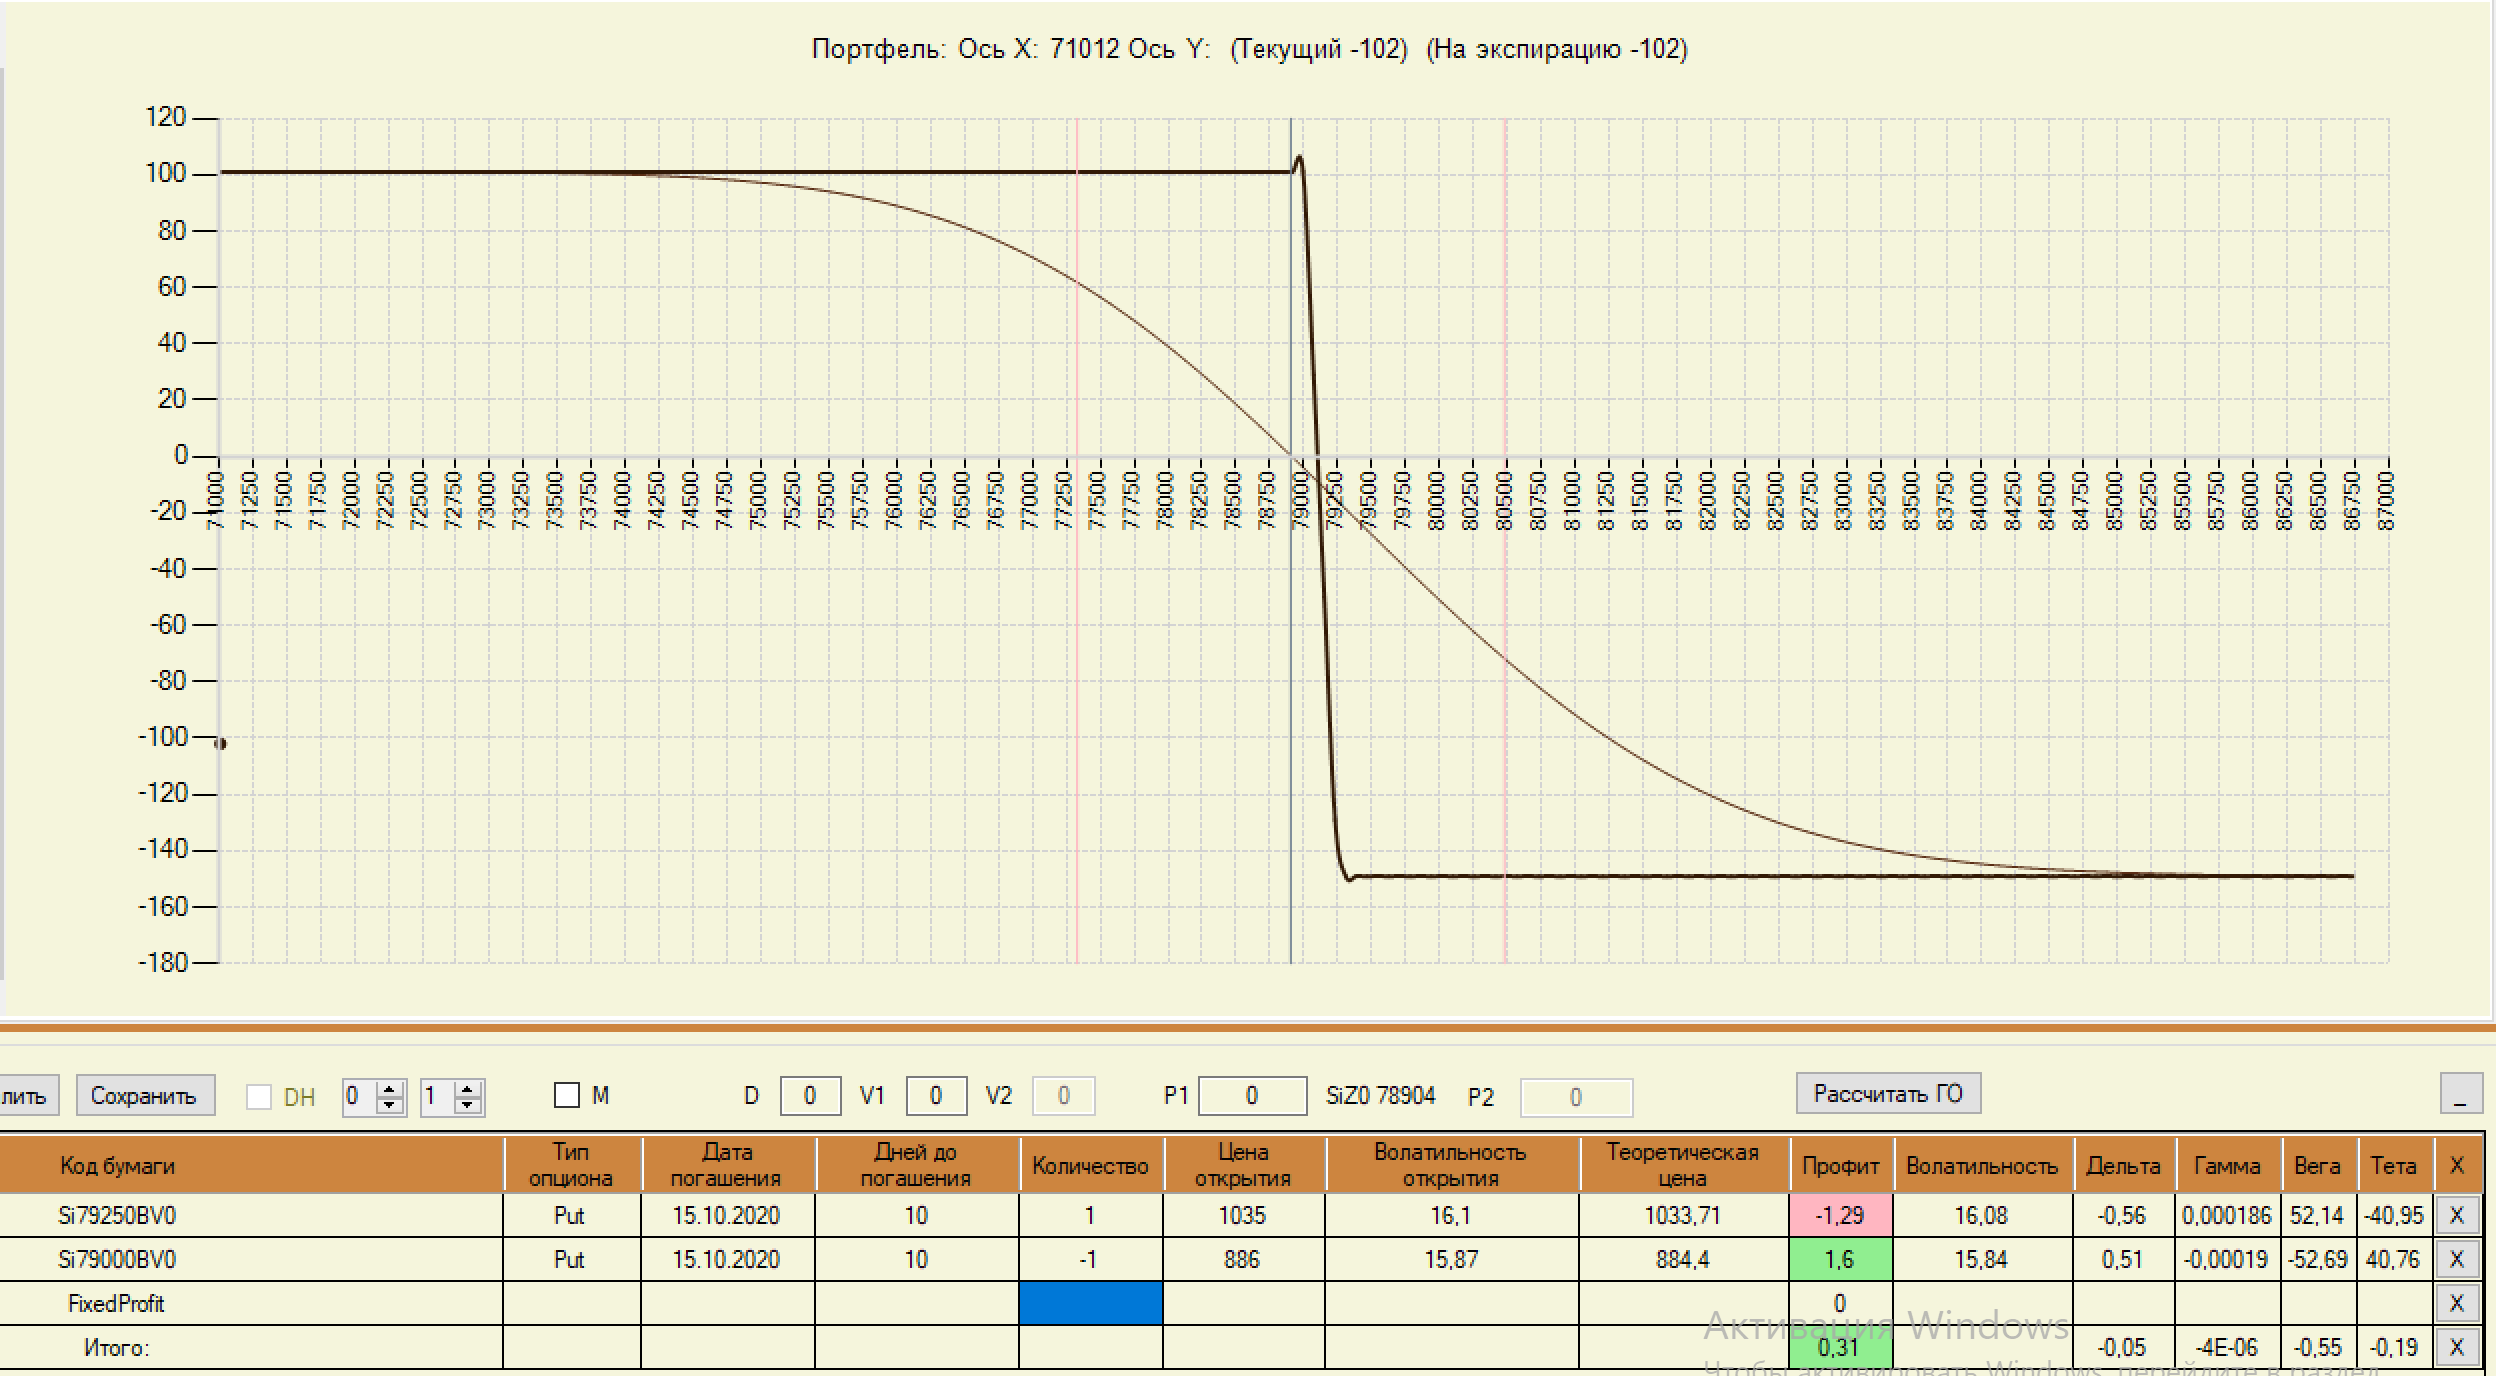Decrease the second spinner showing 1
Screen dimensions: 2496x1376
coord(467,1105)
